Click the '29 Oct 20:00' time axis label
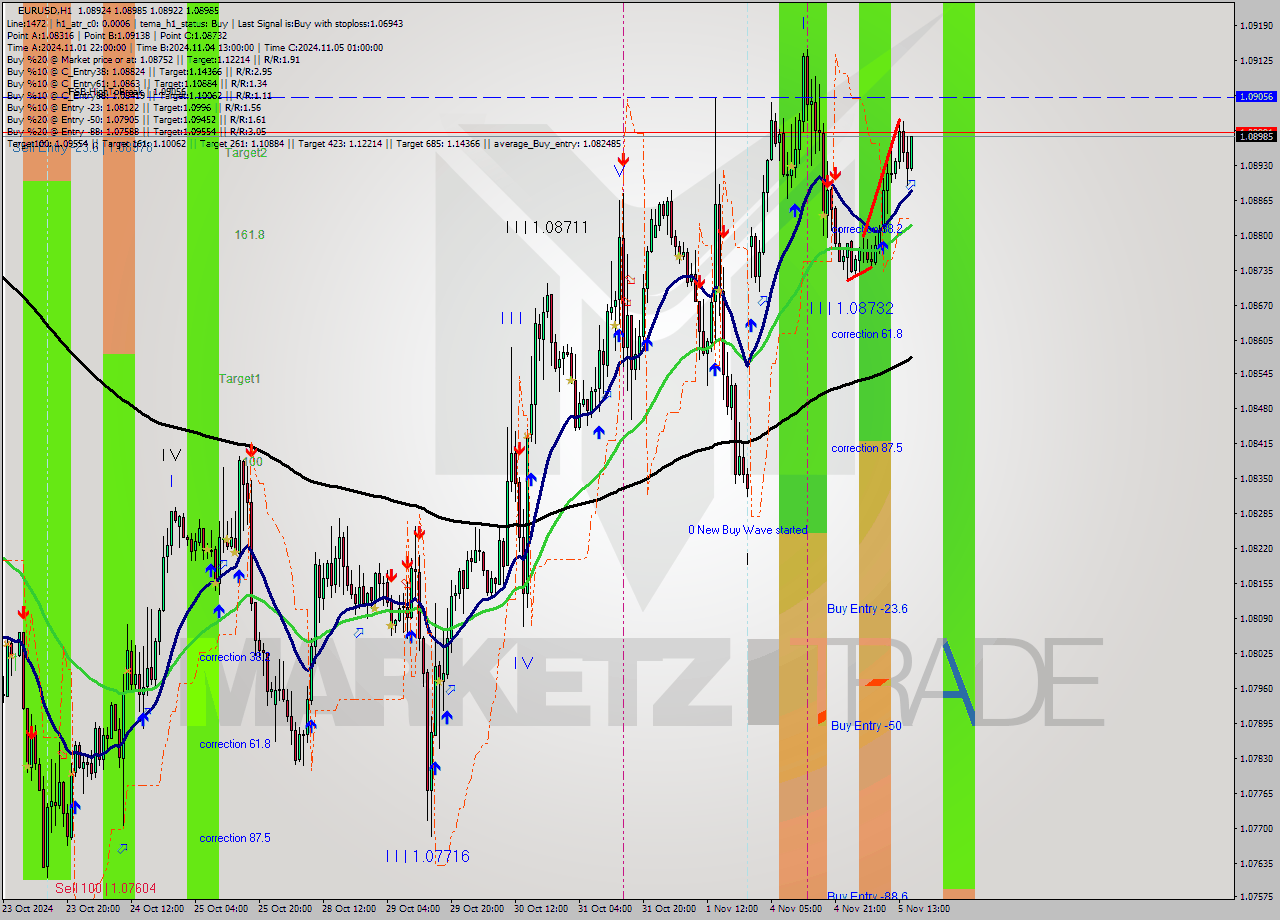 [x=476, y=909]
